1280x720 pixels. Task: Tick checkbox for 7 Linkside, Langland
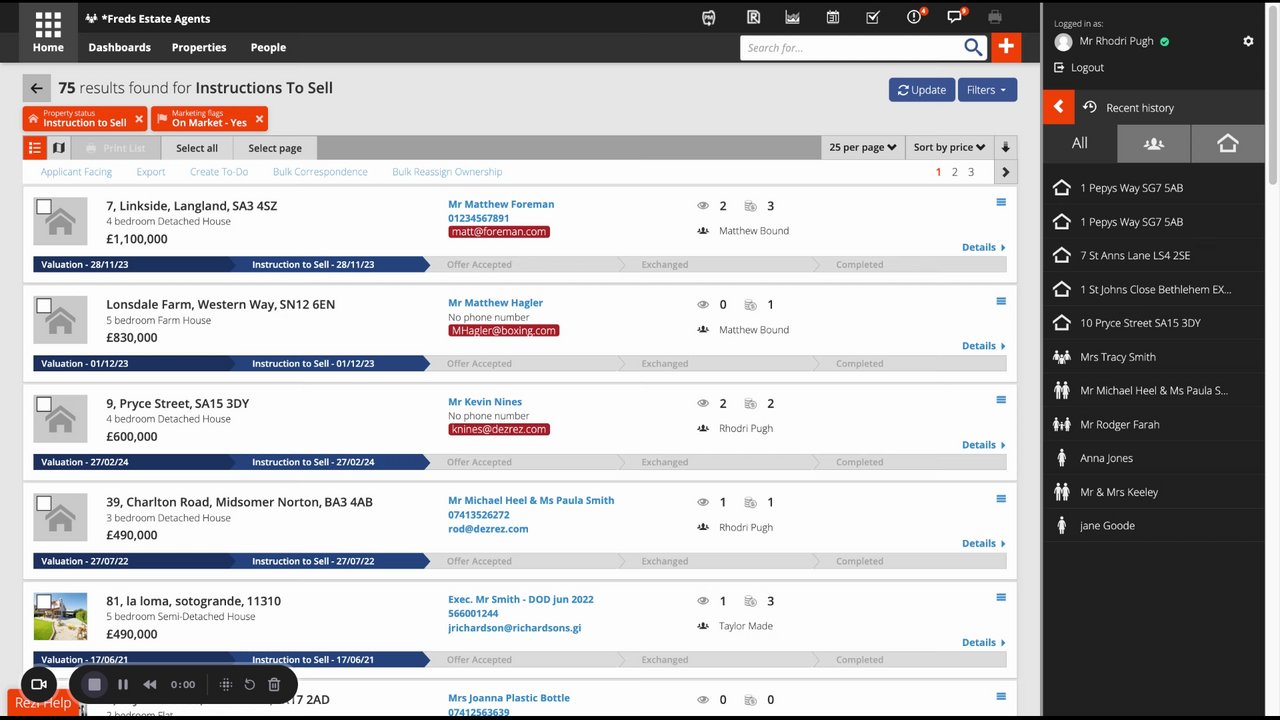[43, 207]
